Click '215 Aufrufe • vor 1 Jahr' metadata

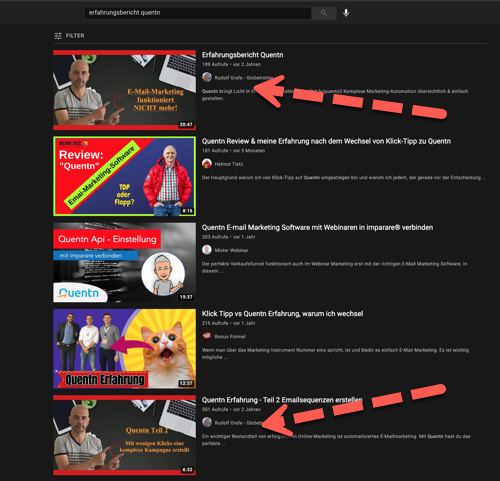click(x=228, y=323)
